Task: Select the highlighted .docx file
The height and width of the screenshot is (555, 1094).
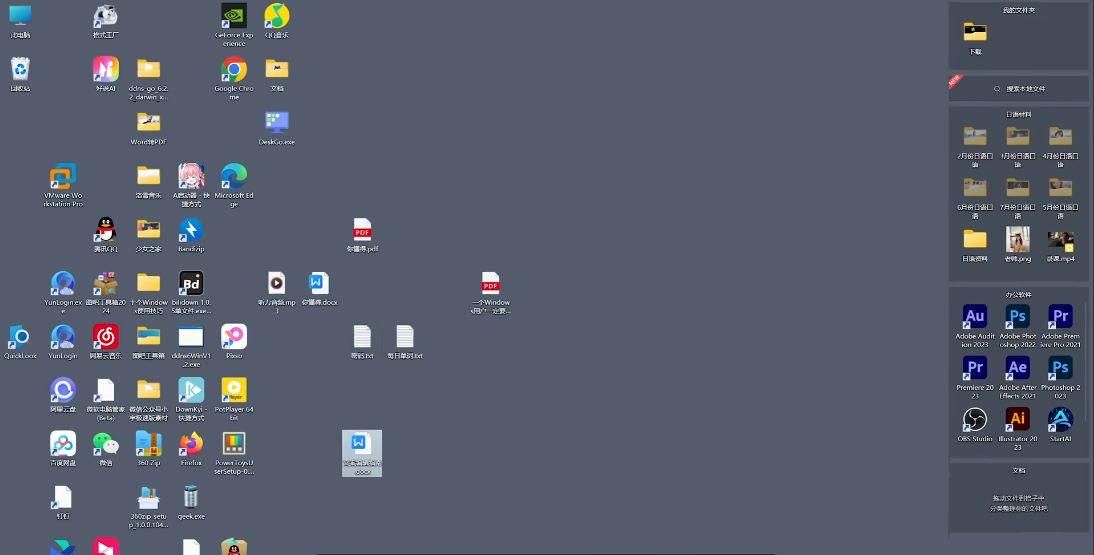Action: [x=362, y=453]
